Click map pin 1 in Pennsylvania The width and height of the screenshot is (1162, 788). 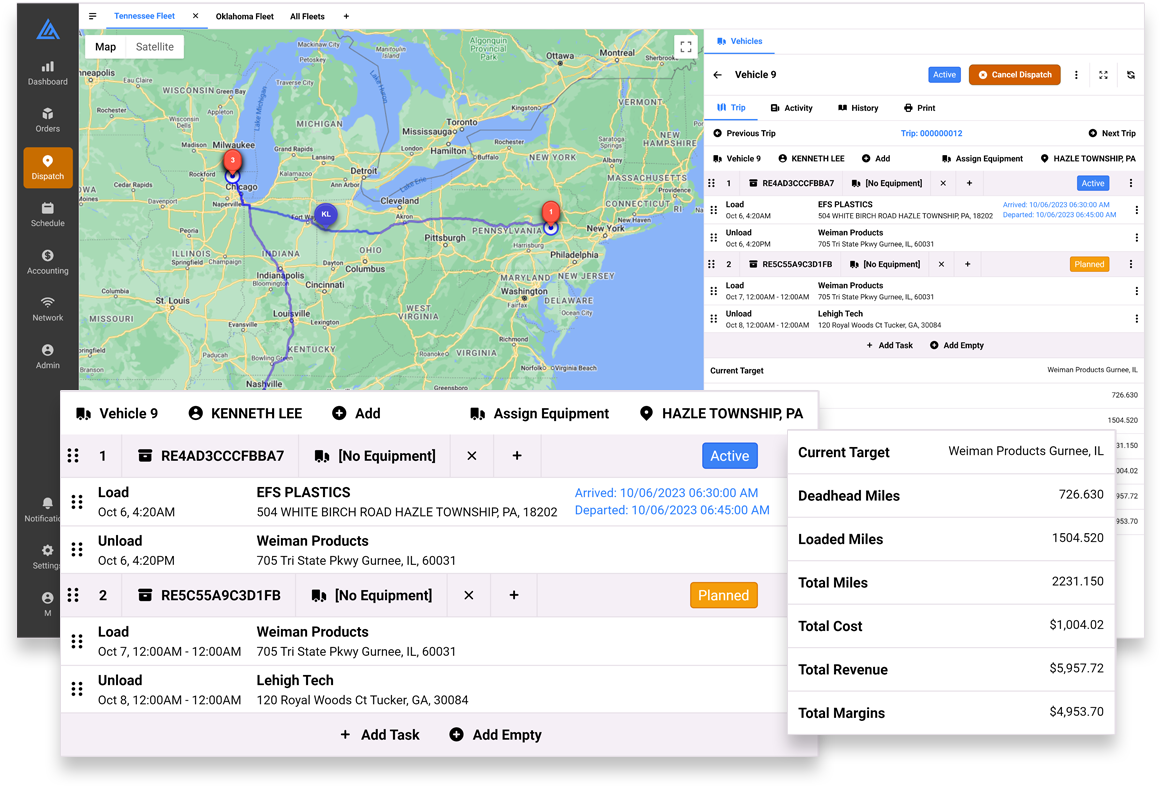coord(551,213)
